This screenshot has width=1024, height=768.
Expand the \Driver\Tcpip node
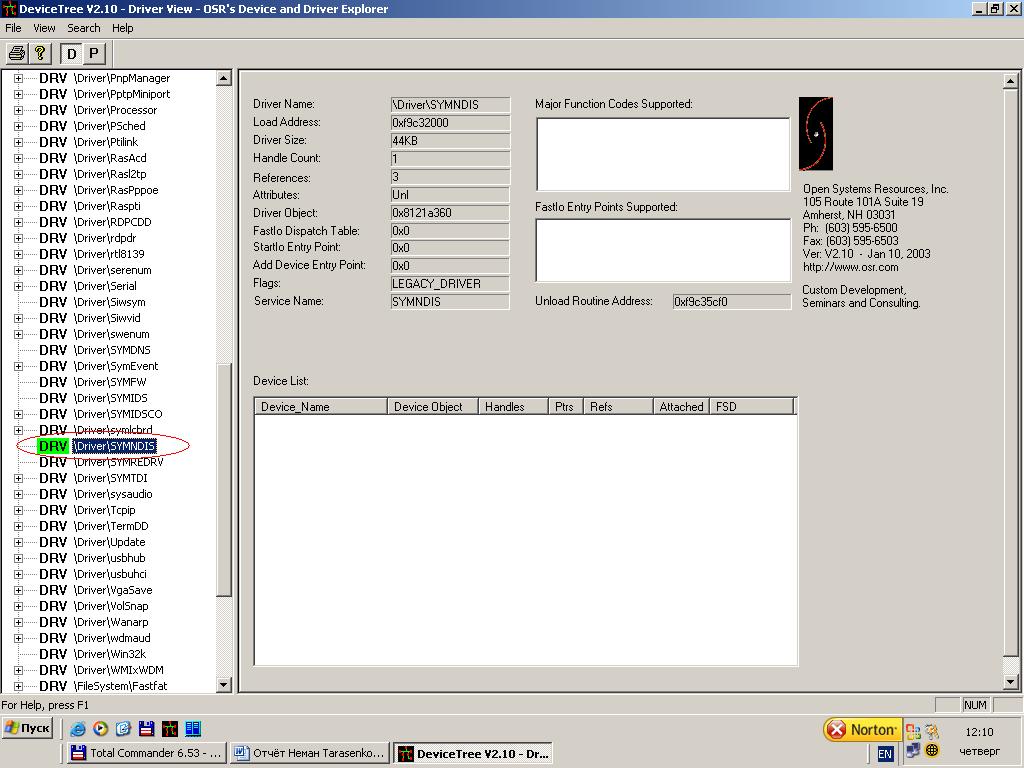[x=18, y=510]
